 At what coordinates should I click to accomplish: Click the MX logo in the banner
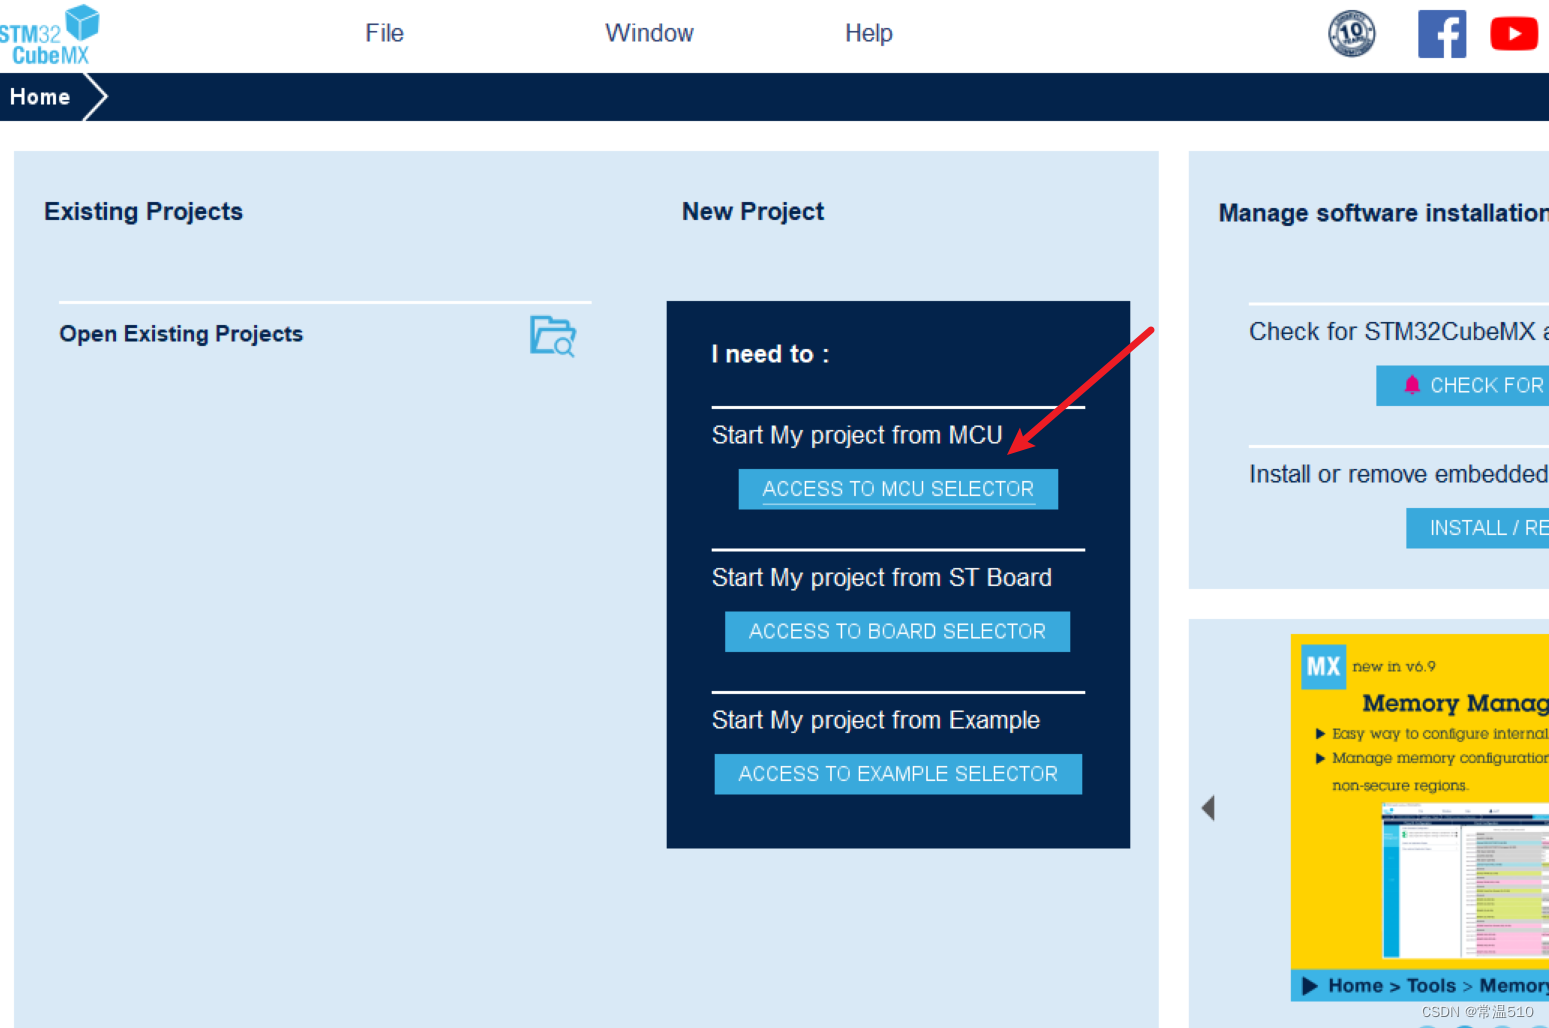1323,667
